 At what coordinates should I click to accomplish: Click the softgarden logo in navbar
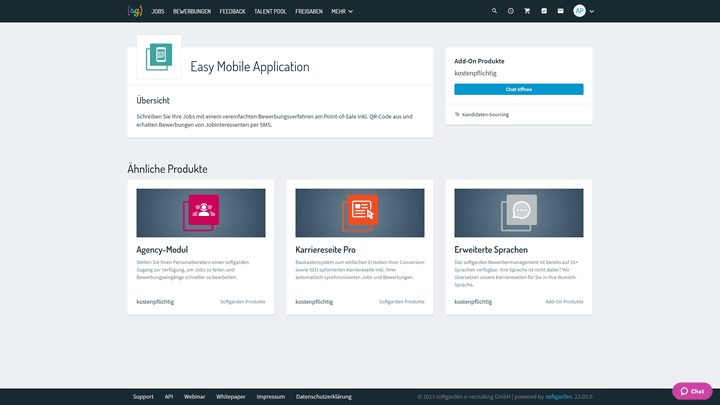[x=135, y=11]
